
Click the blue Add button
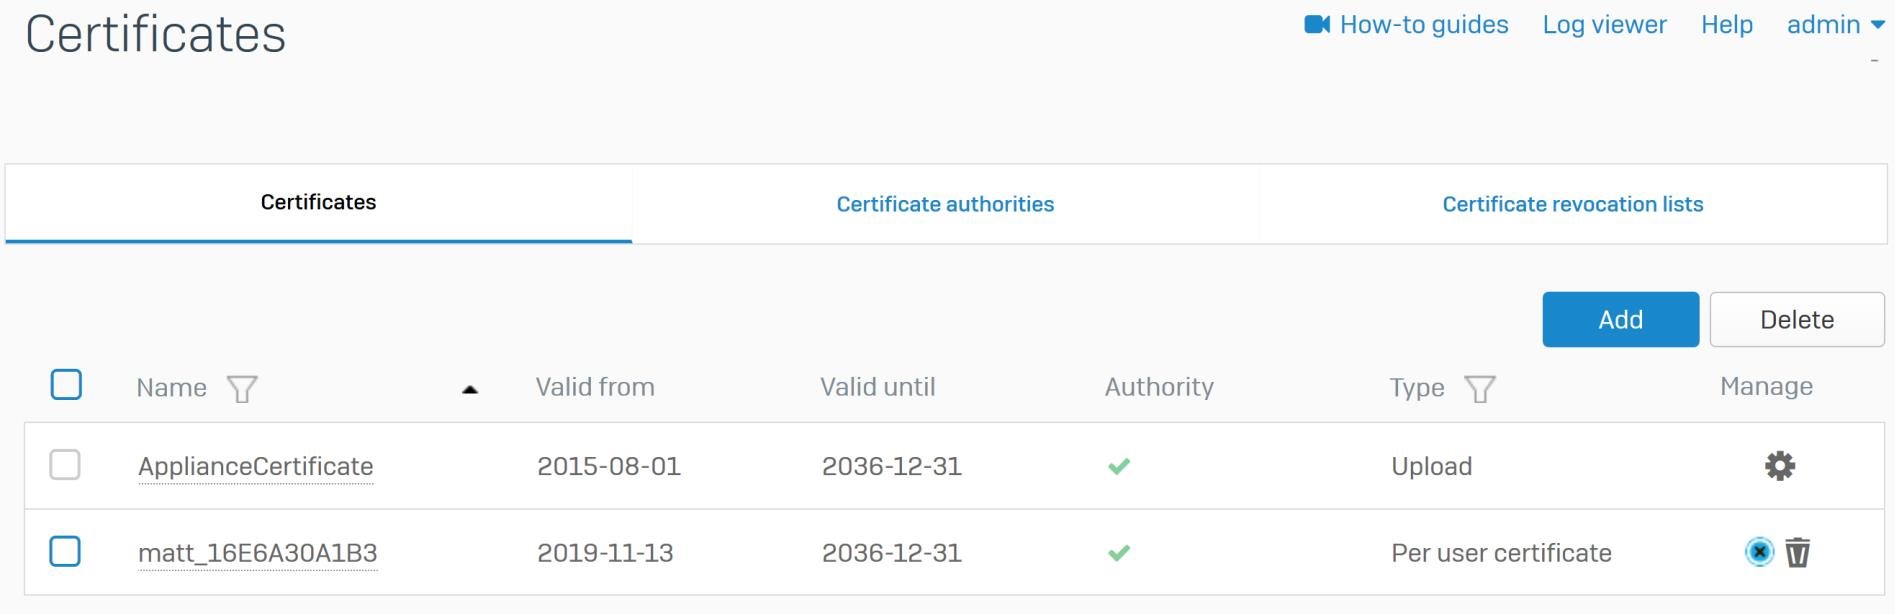click(1620, 320)
